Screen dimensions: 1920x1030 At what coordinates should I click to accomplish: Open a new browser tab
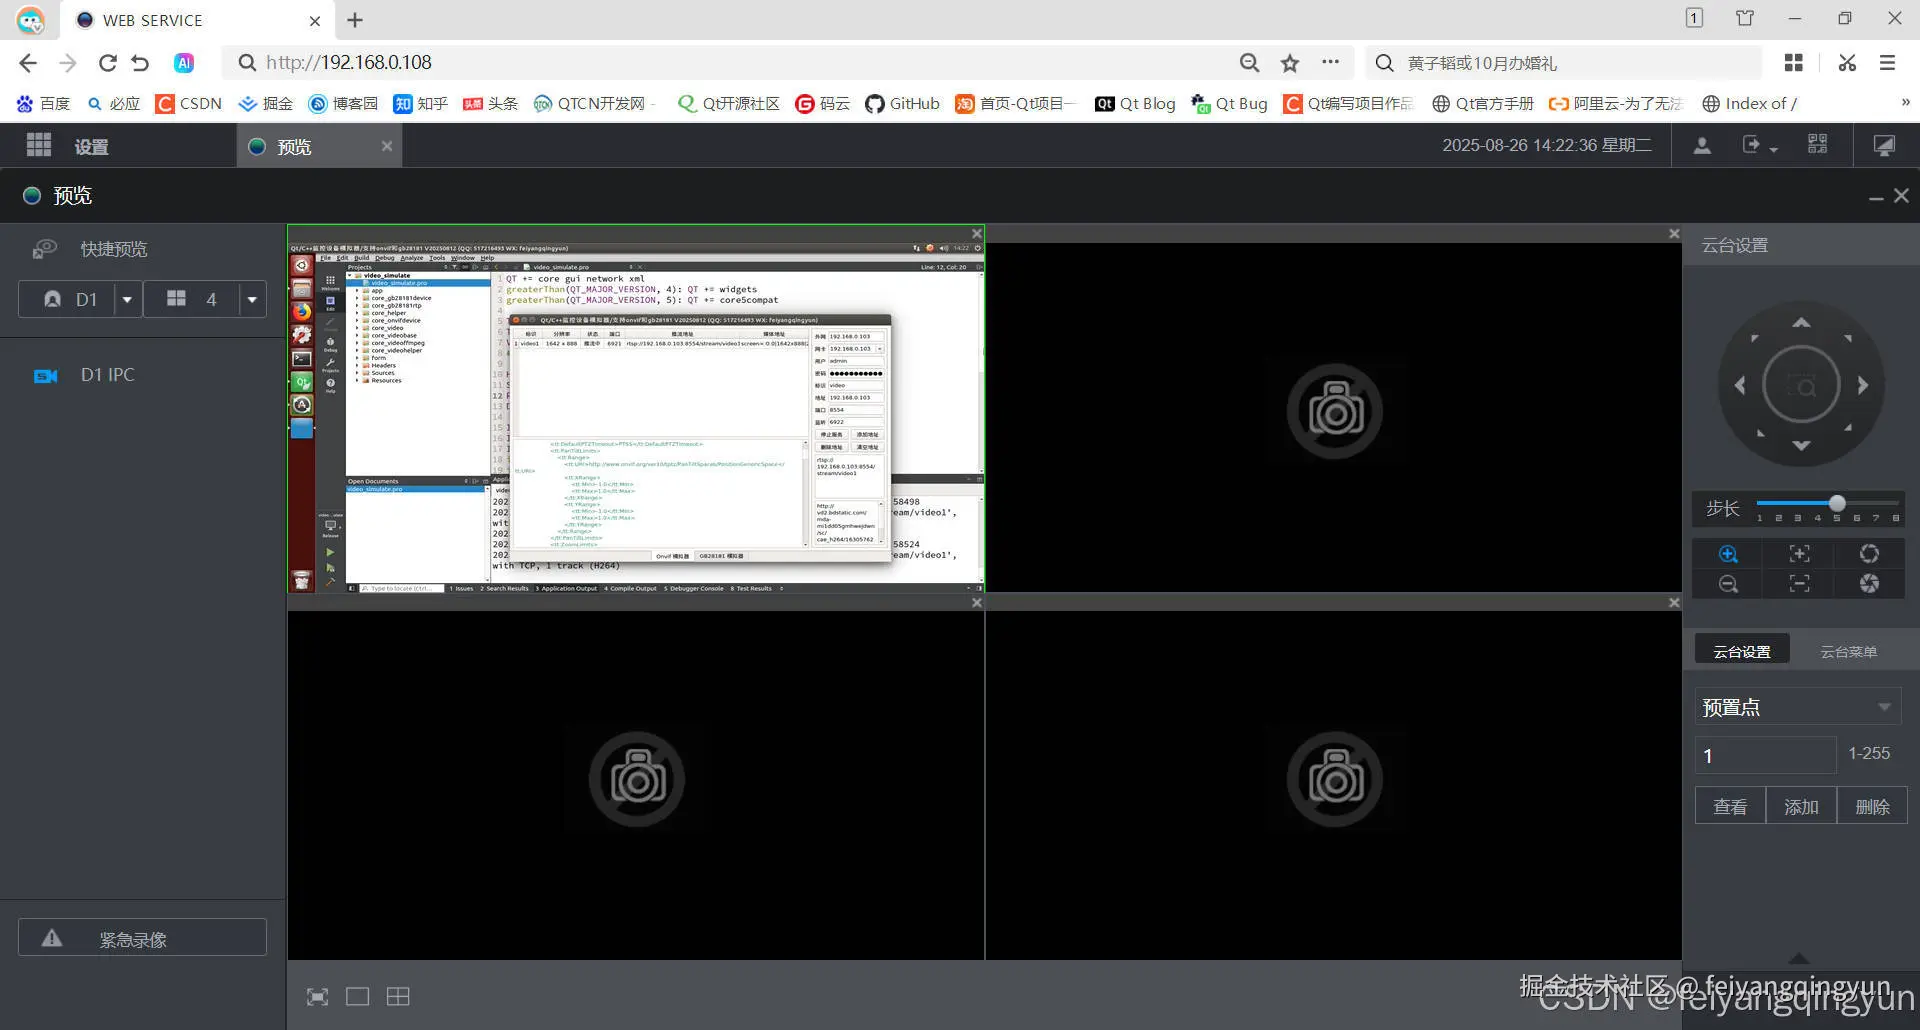355,20
